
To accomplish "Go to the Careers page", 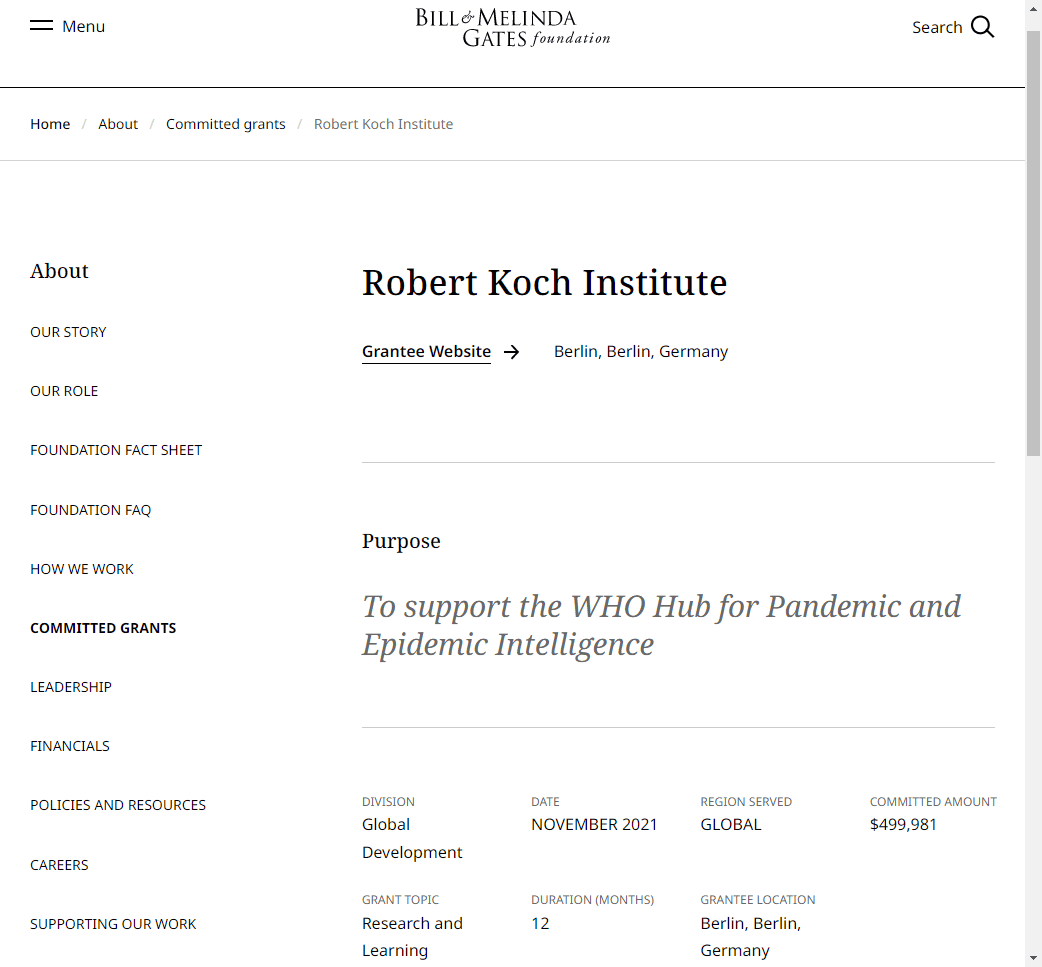I will click(59, 865).
